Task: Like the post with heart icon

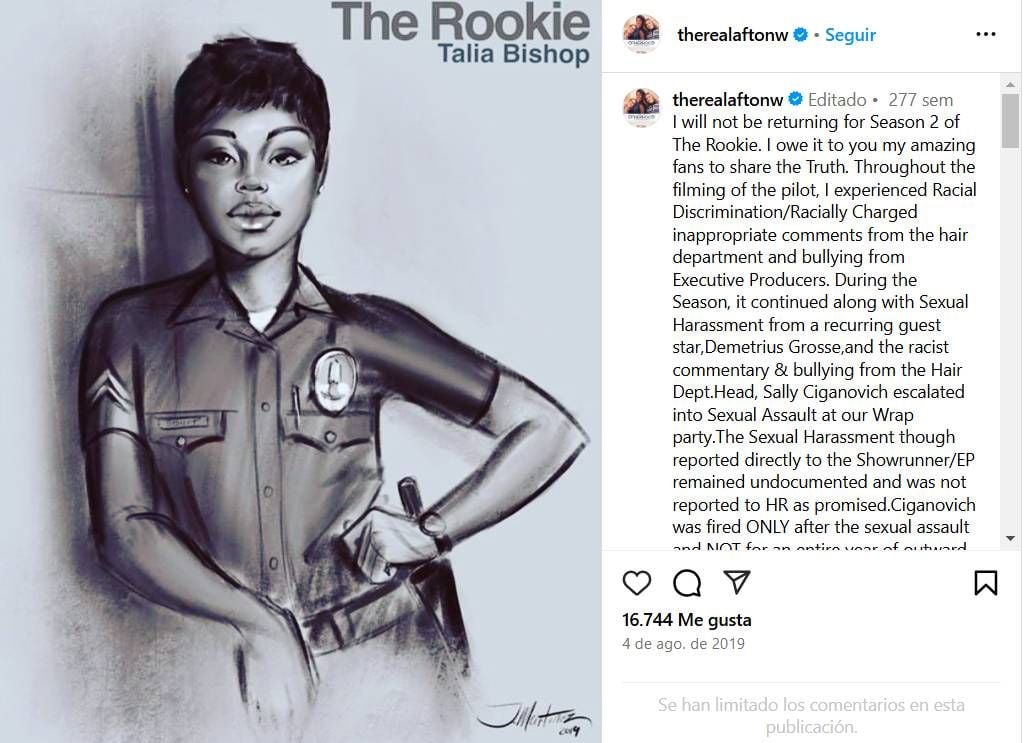Action: click(x=637, y=582)
